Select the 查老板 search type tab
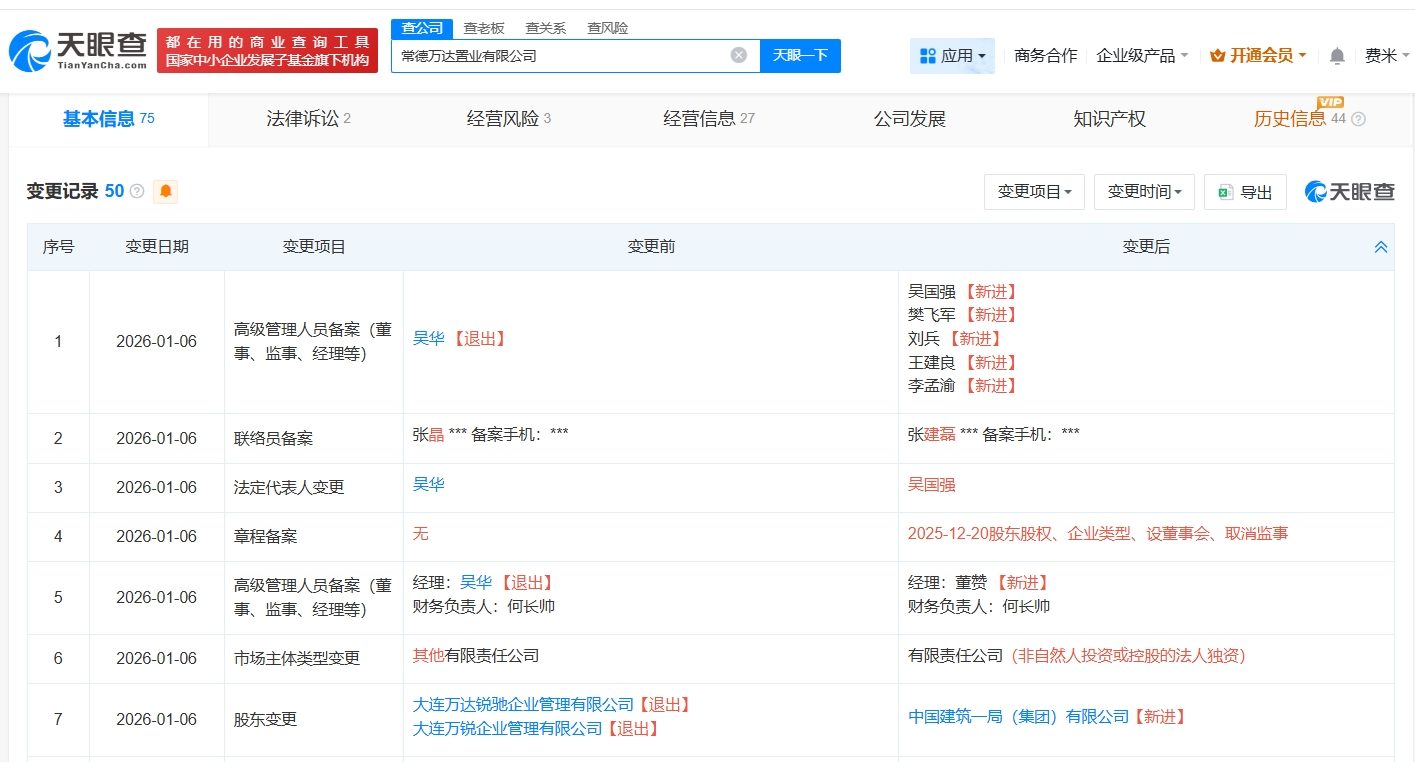 [x=484, y=28]
